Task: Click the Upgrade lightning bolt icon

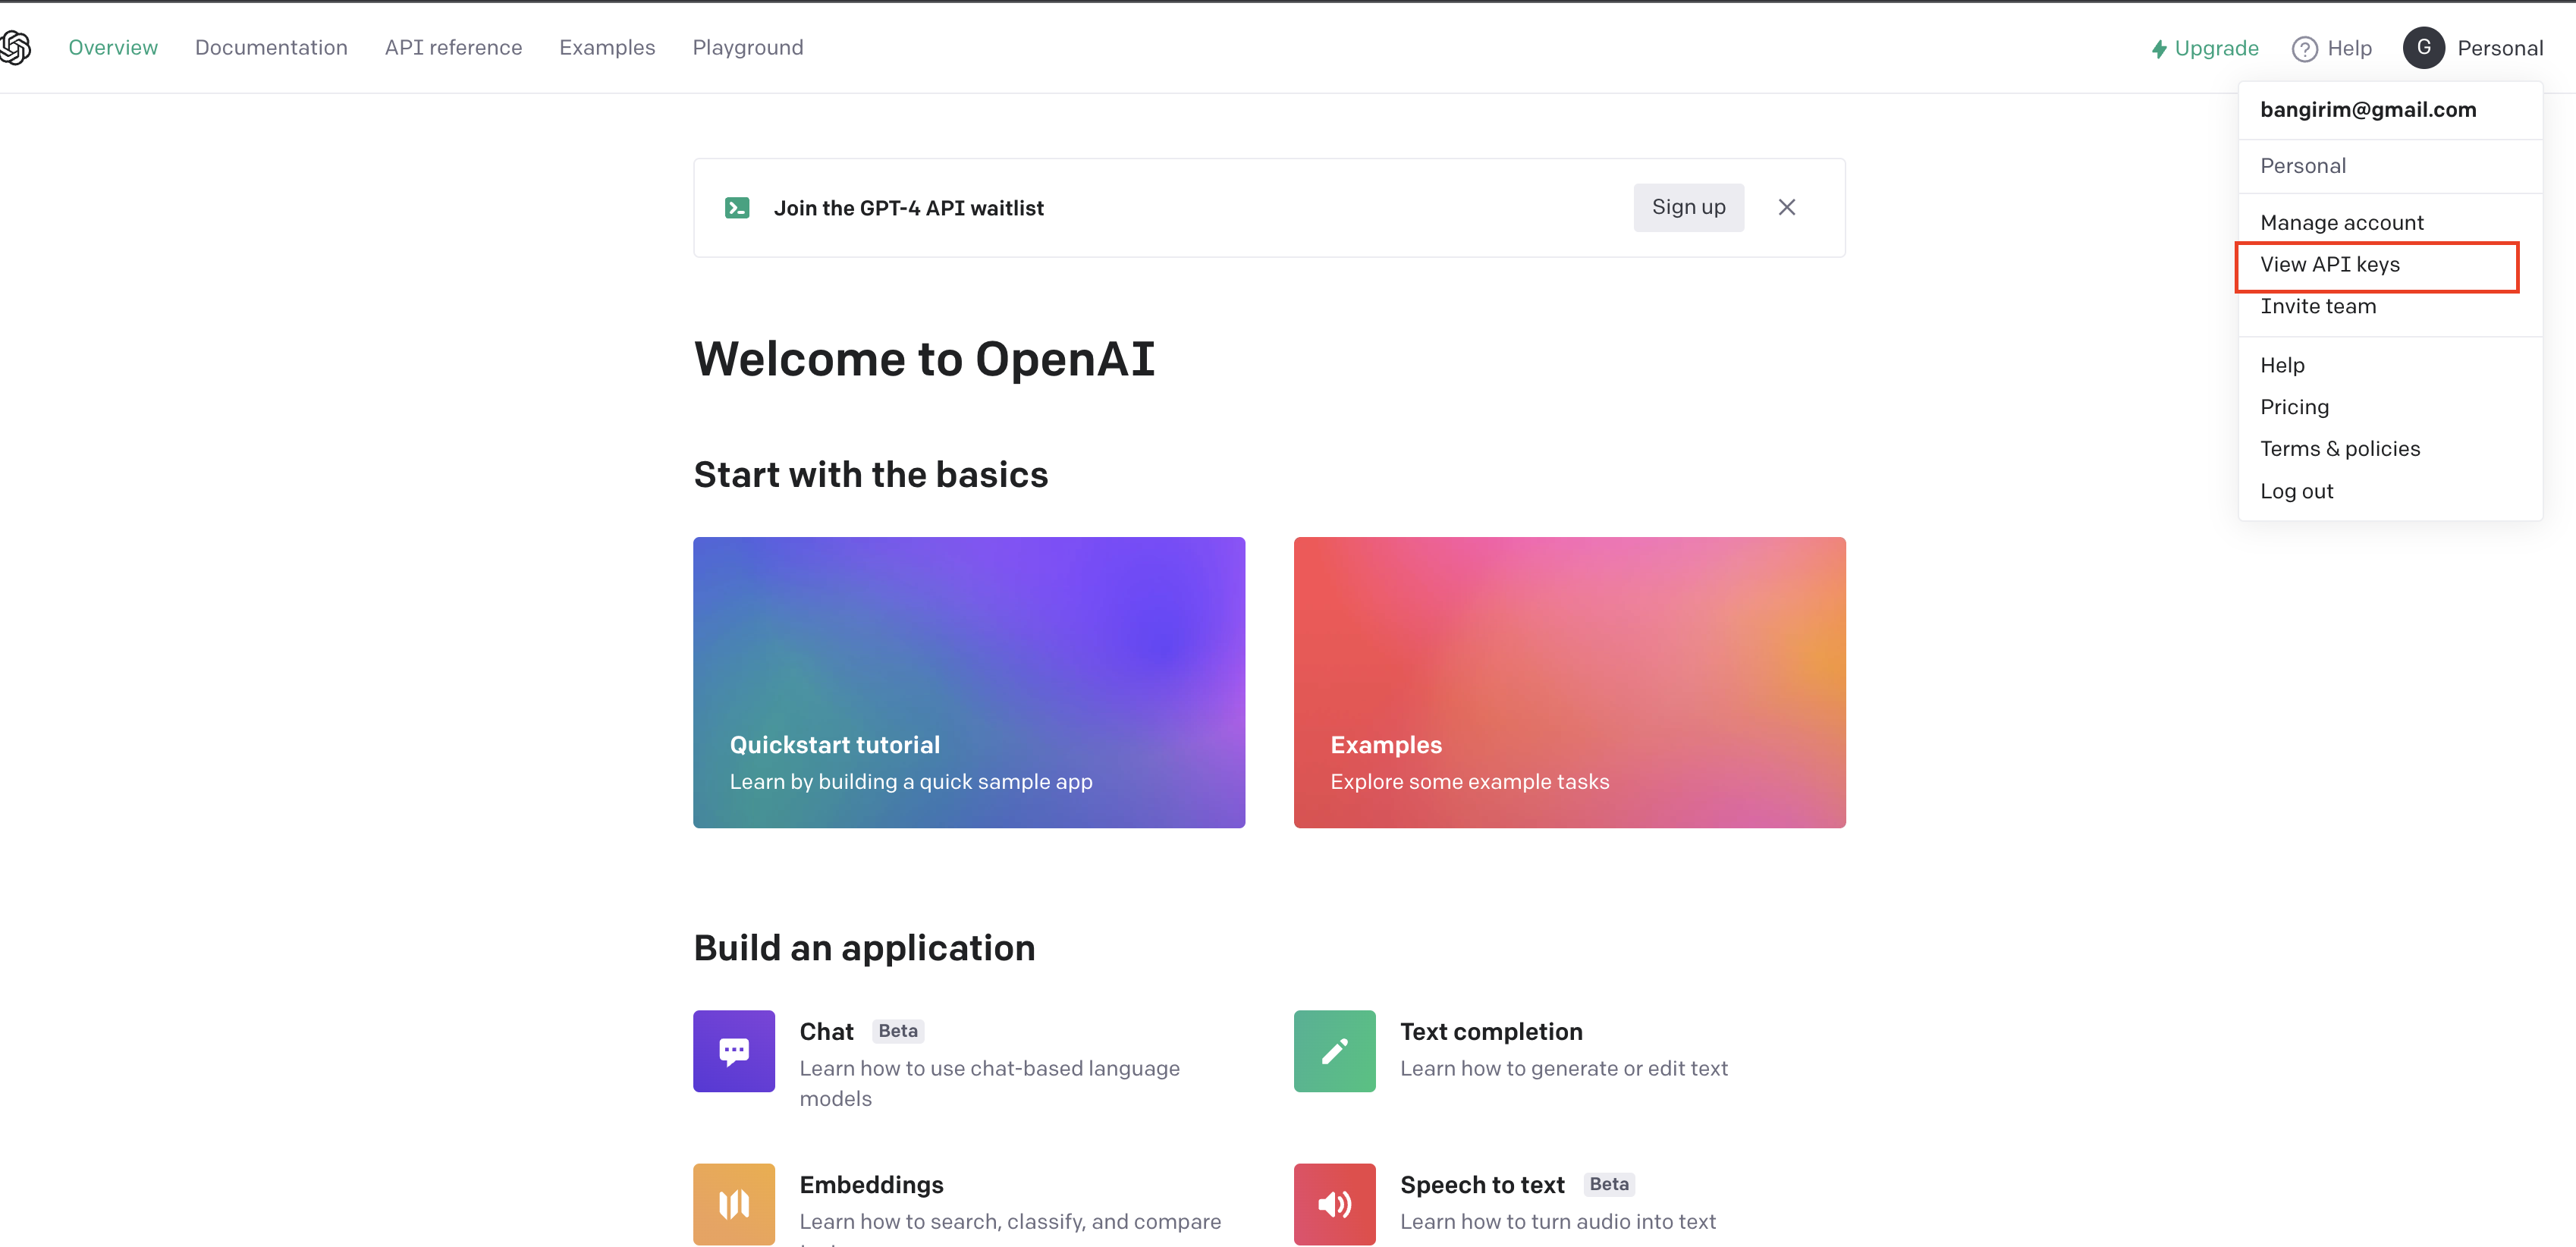Action: click(2159, 48)
